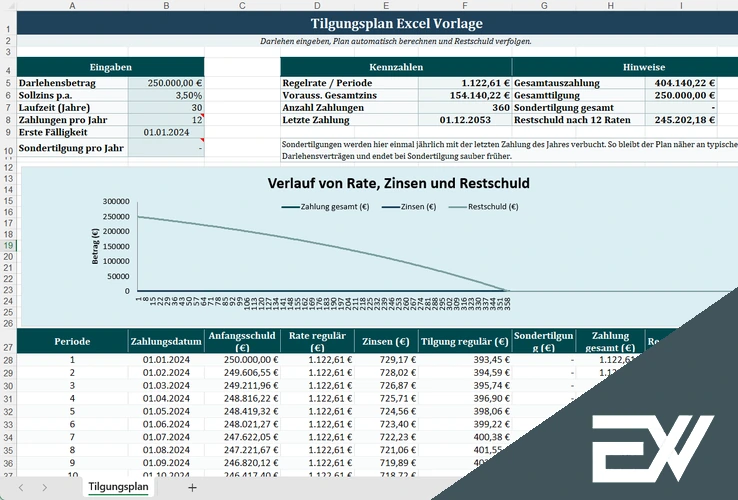Viewport: 738px width, 500px height.
Task: Select the Sollzins value 3,50% cell
Action: tap(166, 95)
